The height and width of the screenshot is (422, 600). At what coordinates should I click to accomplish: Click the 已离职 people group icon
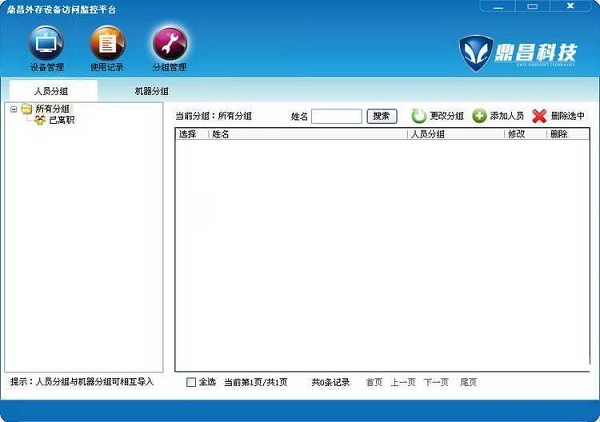tap(40, 121)
